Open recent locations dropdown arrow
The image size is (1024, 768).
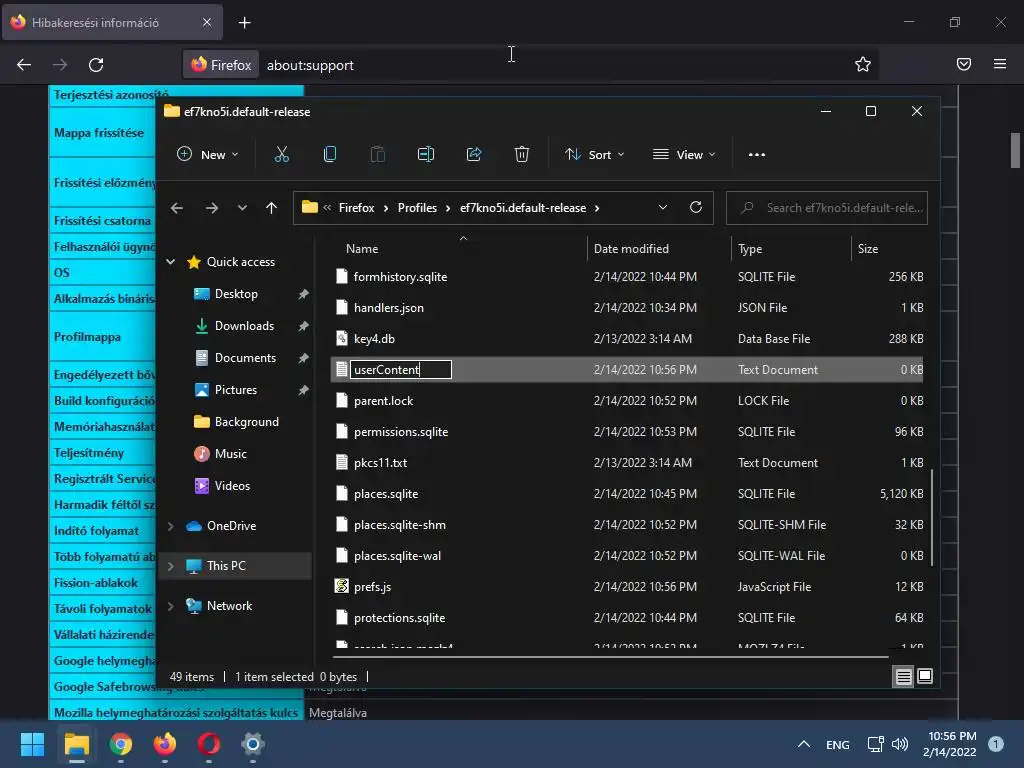(242, 208)
